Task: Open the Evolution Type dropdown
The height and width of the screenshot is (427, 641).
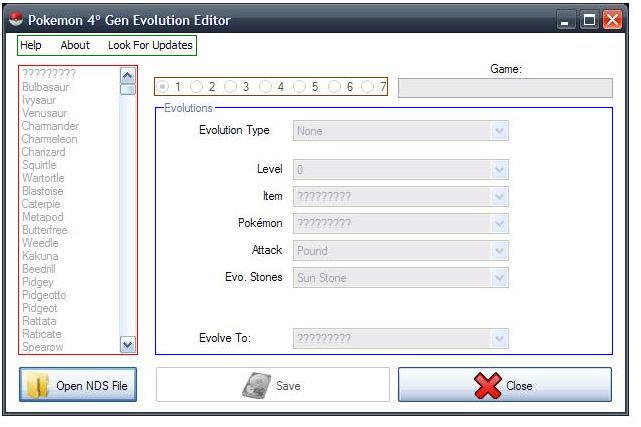Action: (x=499, y=131)
